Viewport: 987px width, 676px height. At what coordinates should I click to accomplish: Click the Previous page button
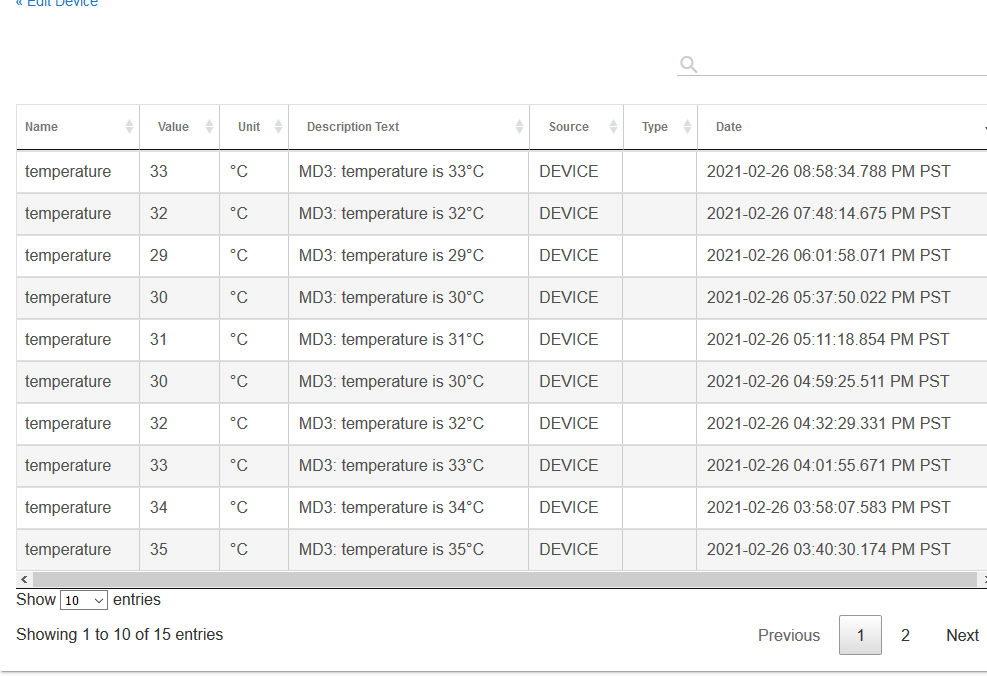pyautogui.click(x=788, y=635)
